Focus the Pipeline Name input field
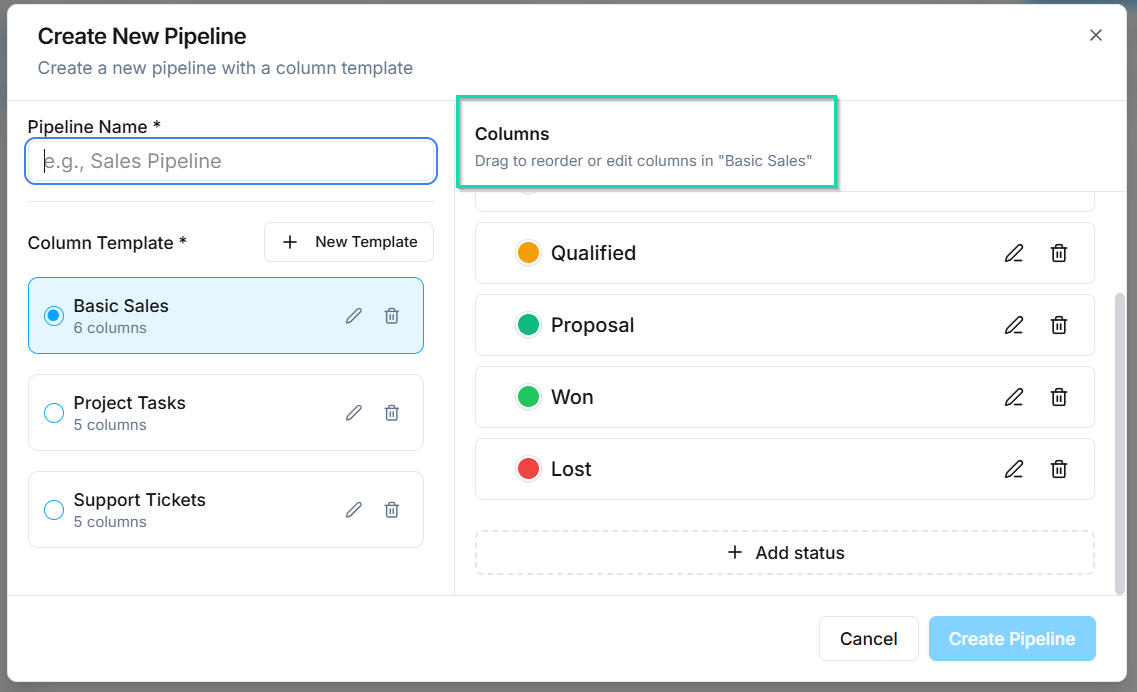The image size is (1137, 692). 230,161
